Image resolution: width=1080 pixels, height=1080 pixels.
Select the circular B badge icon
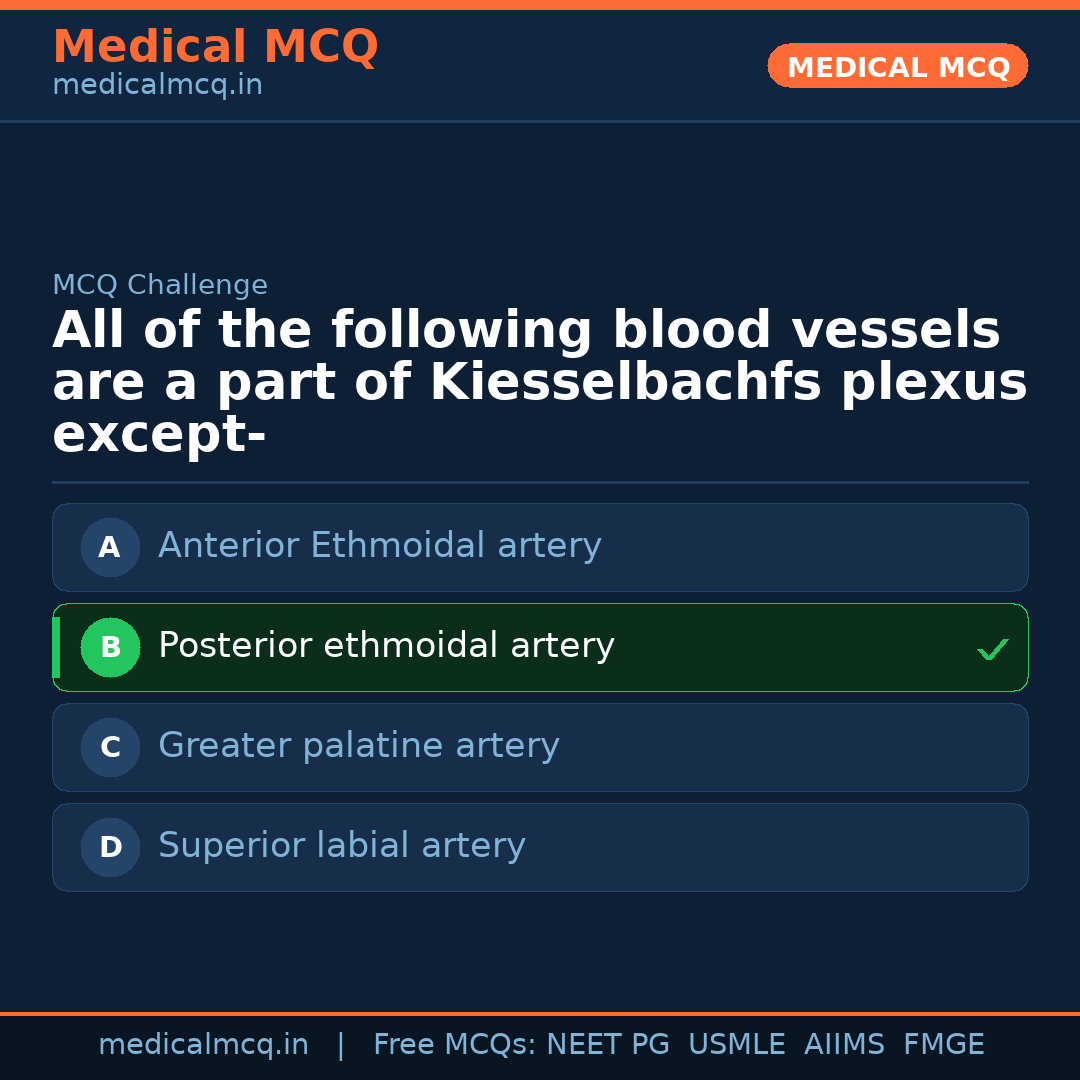pos(110,647)
